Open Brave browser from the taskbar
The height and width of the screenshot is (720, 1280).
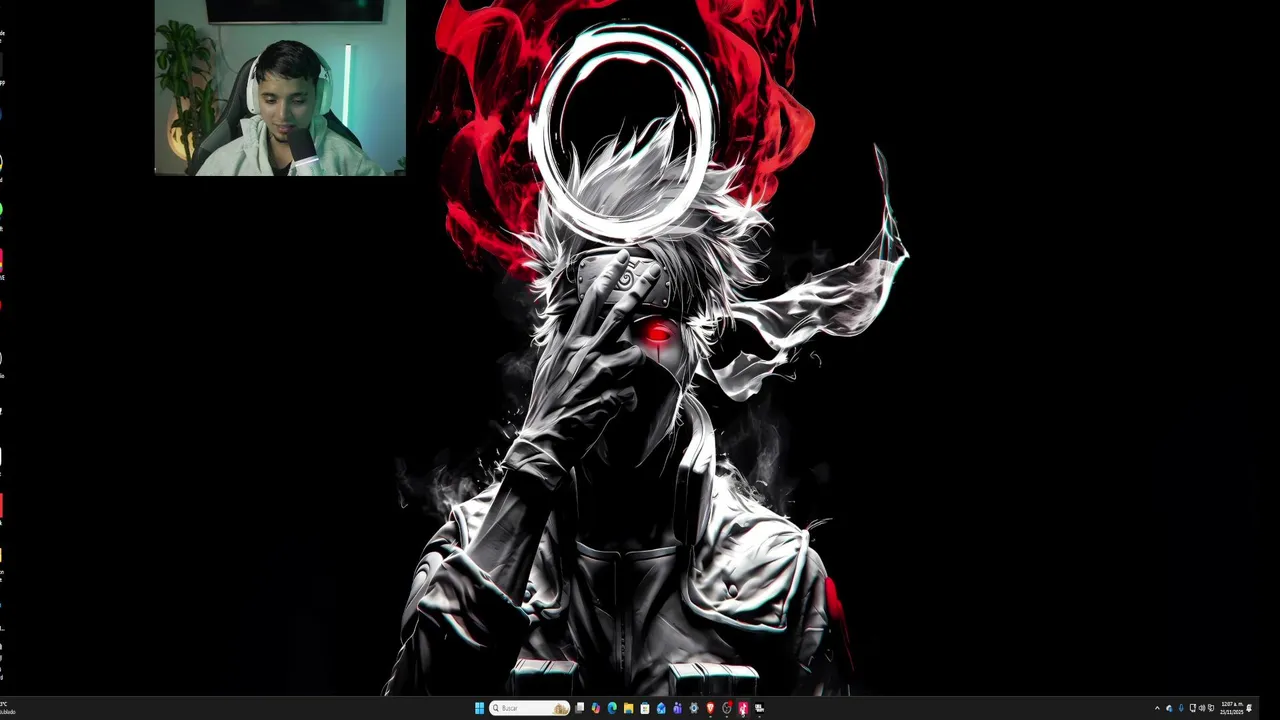(x=710, y=708)
